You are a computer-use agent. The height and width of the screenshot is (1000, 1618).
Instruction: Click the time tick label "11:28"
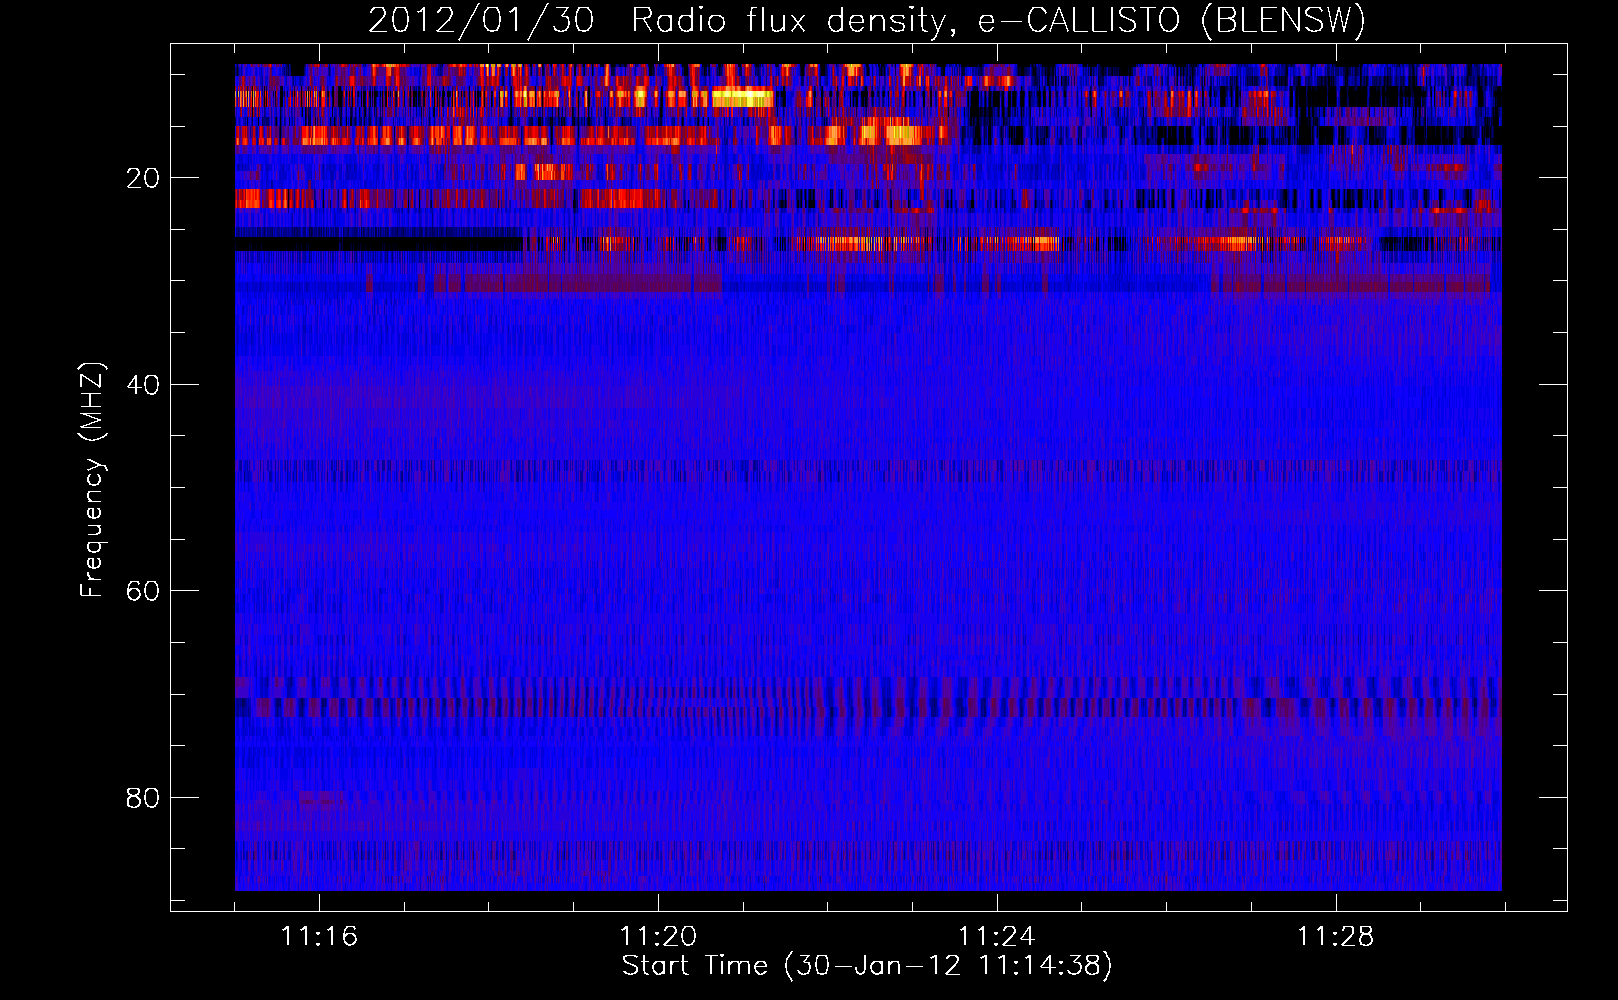(1336, 937)
